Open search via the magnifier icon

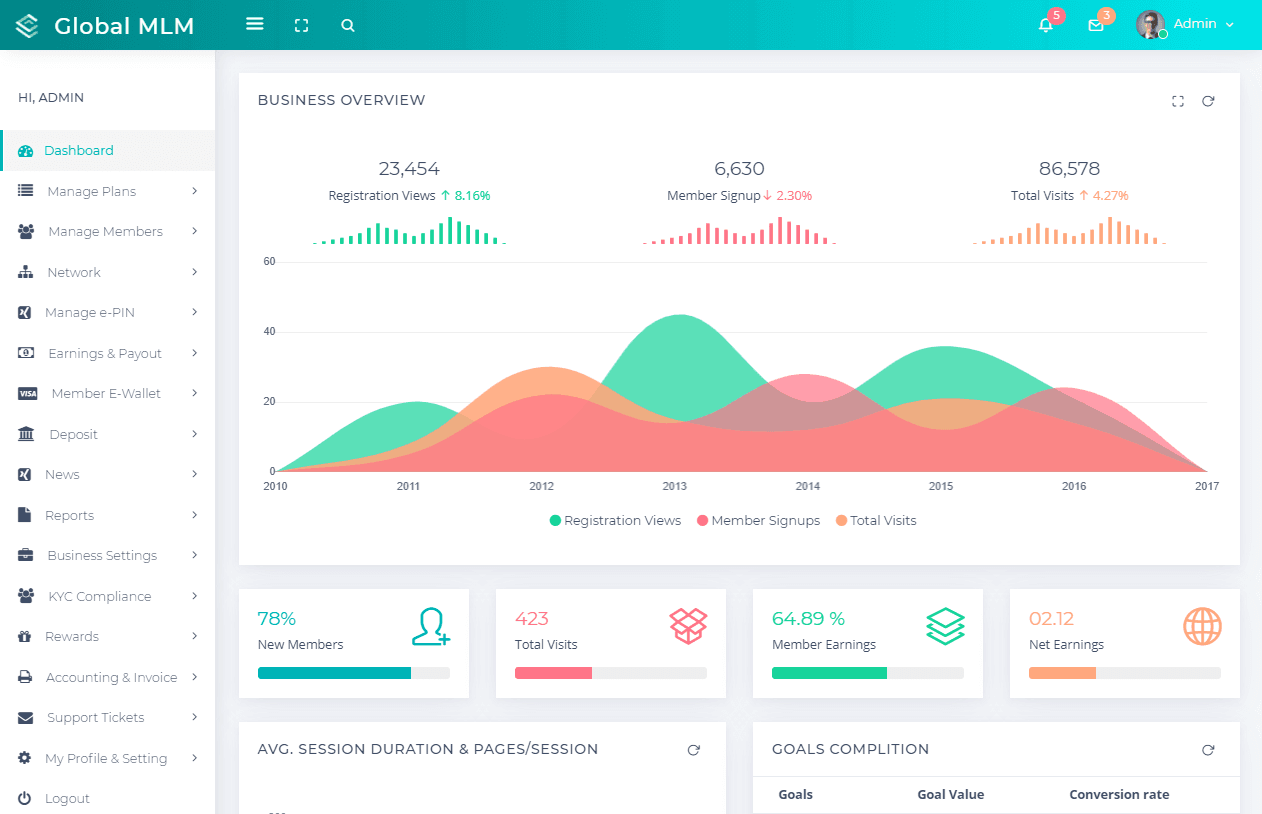pos(348,25)
